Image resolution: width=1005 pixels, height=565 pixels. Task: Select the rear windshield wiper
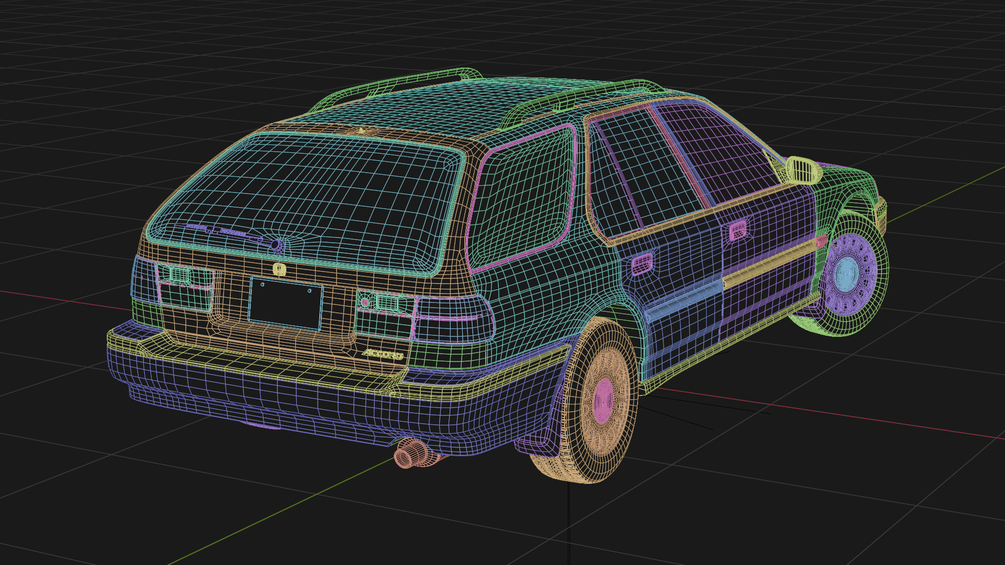tap(234, 234)
